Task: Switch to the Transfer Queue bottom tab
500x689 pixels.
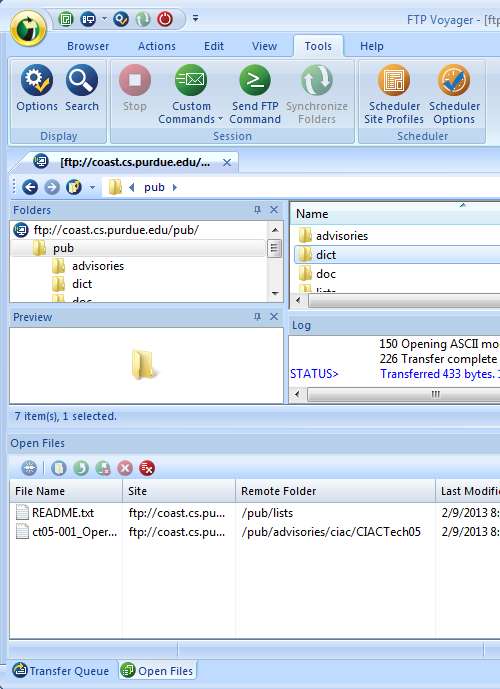Action: pyautogui.click(x=62, y=671)
